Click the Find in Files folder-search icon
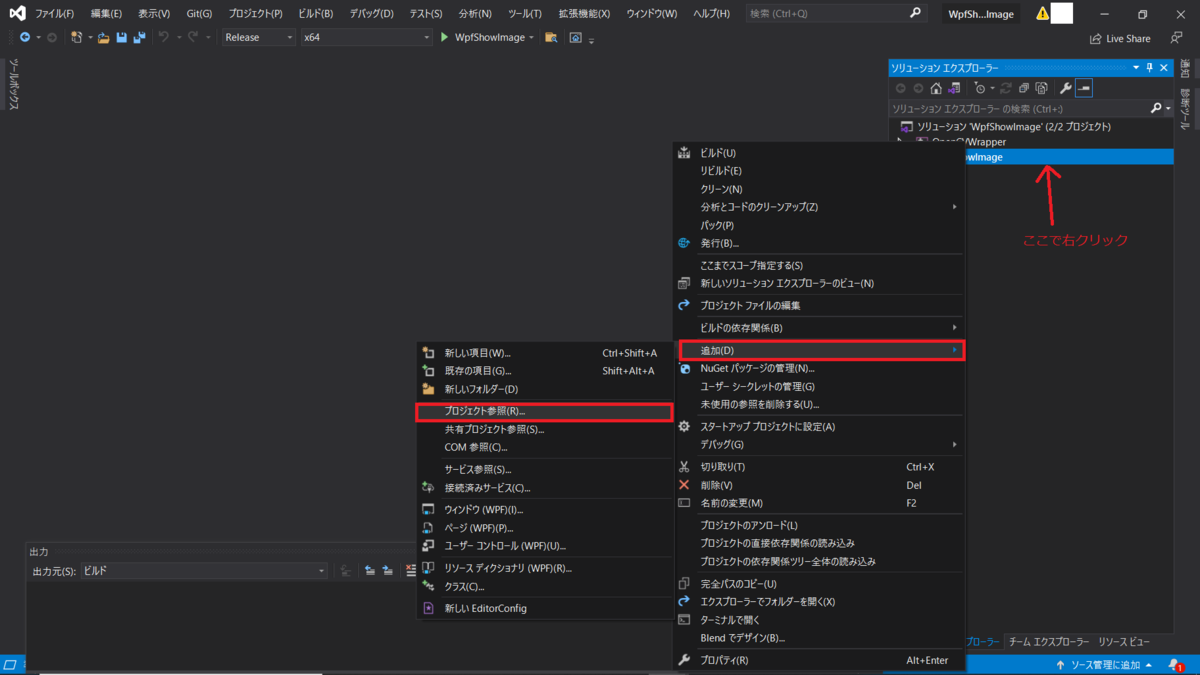 pos(551,37)
